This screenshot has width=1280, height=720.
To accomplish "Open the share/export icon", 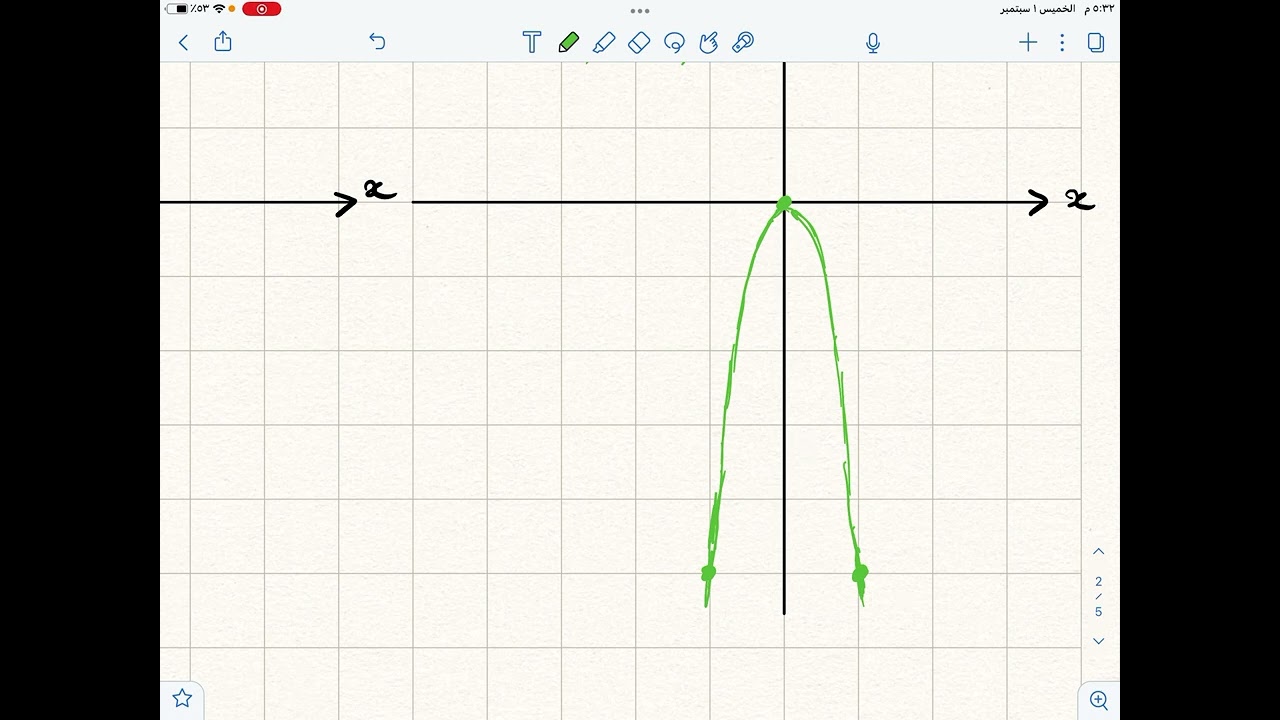I will pyautogui.click(x=223, y=41).
